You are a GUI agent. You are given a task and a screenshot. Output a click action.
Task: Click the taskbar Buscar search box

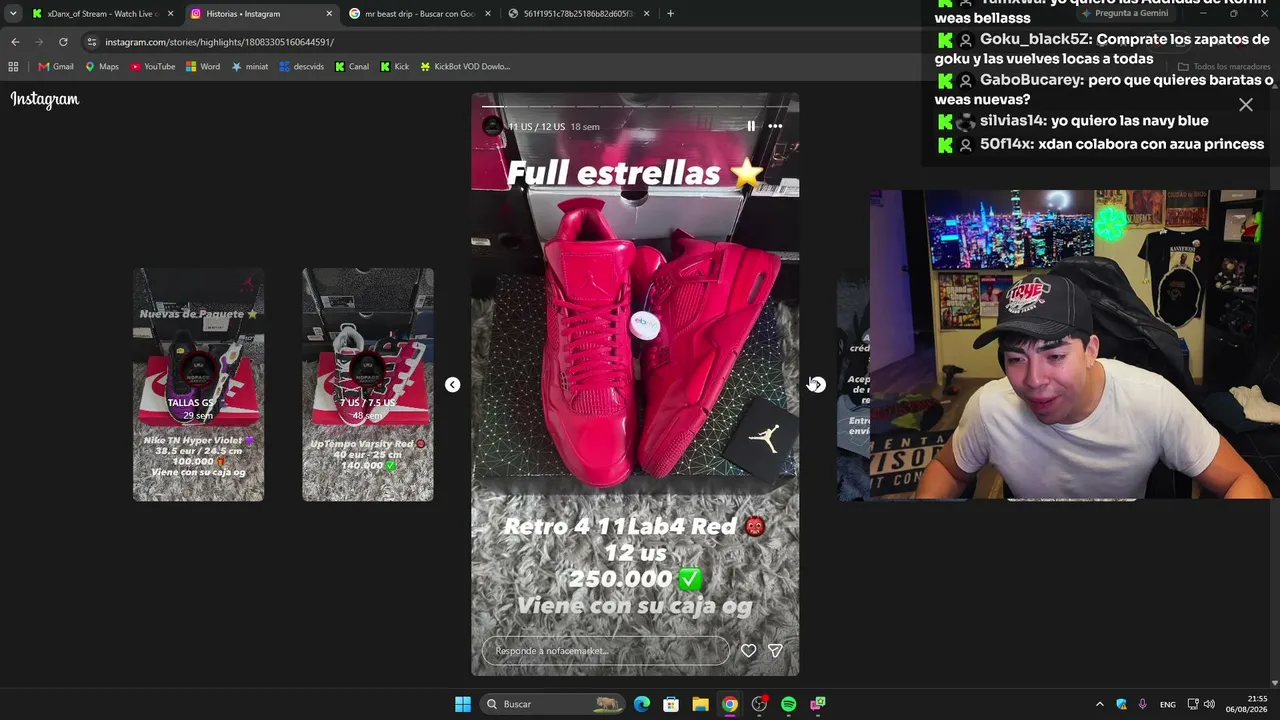click(x=552, y=704)
